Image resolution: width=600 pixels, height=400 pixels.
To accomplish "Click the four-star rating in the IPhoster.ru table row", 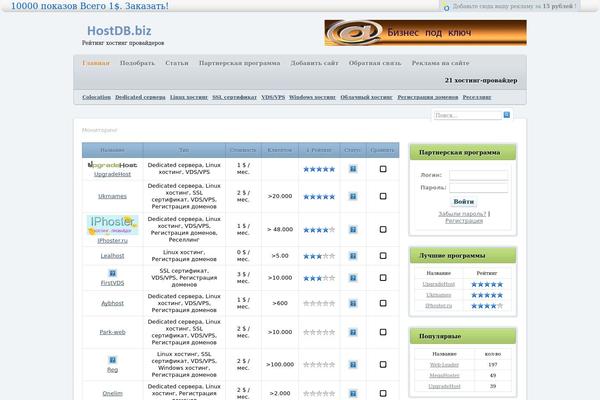I will [x=319, y=230].
